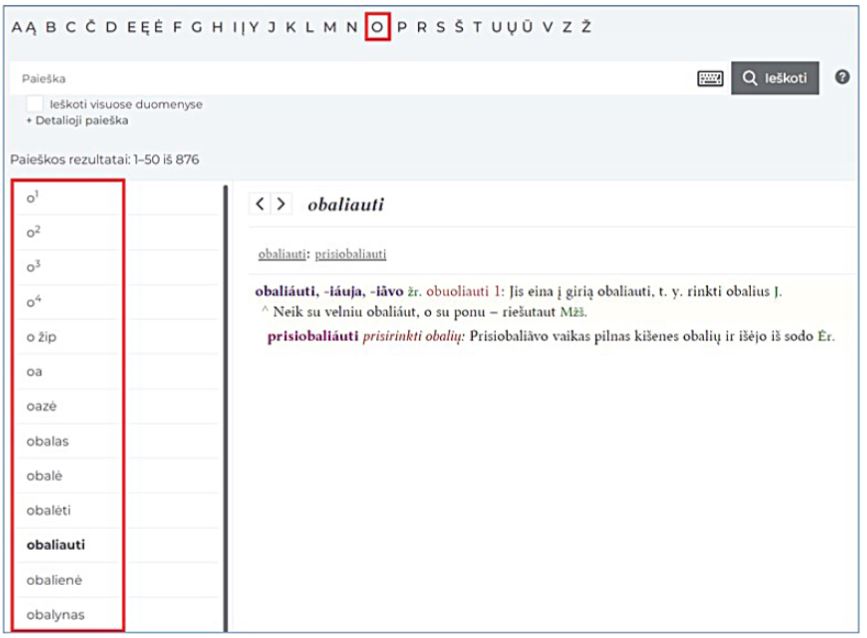Open the prisiobaliauti link
Image resolution: width=867 pixels, height=638 pixels.
click(x=350, y=254)
